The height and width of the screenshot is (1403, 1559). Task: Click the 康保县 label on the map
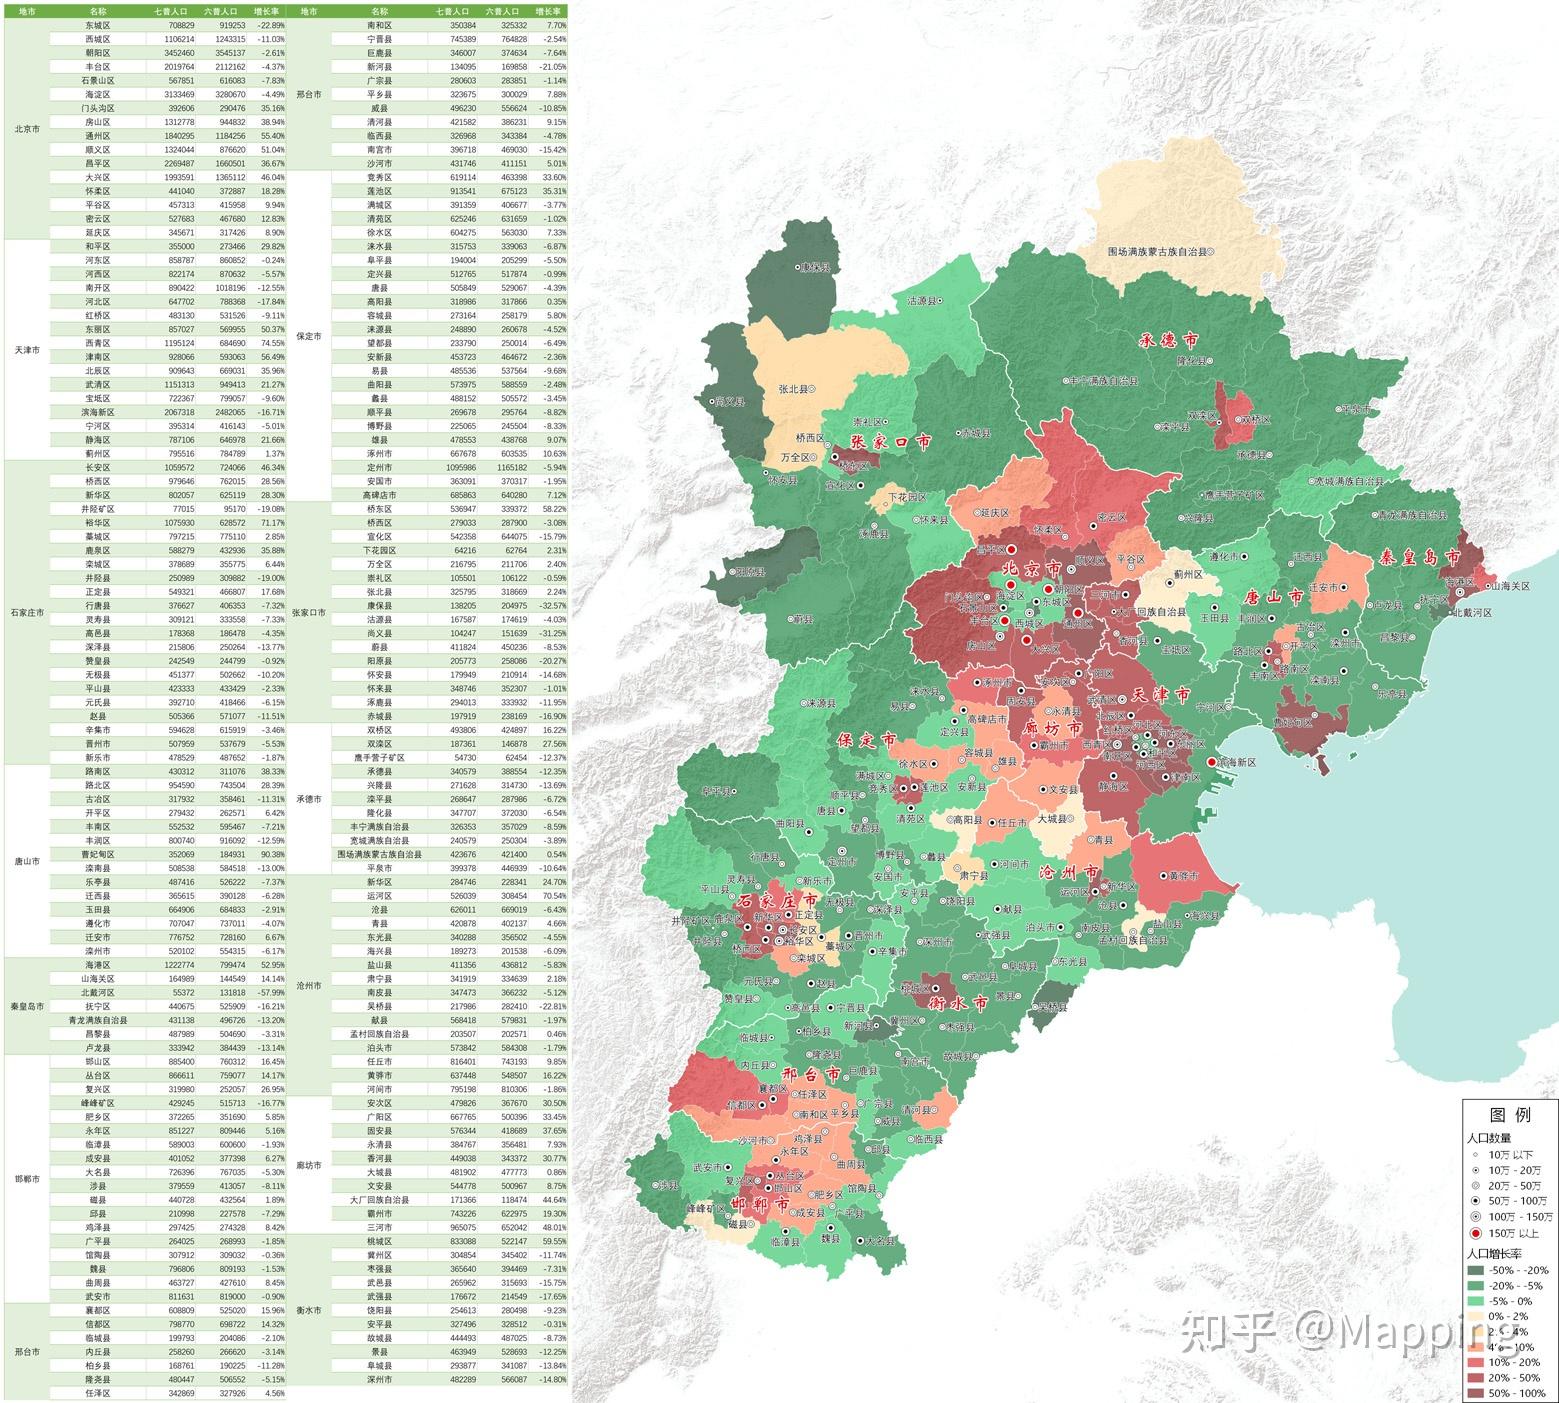[x=816, y=268]
